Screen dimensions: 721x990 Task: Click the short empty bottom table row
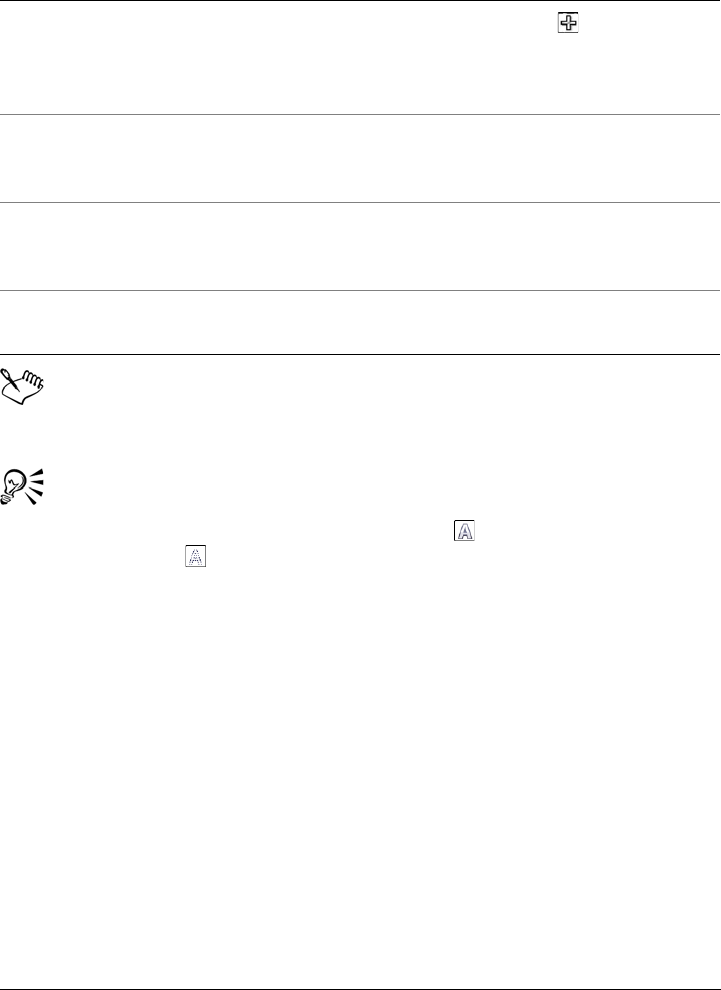360,323
